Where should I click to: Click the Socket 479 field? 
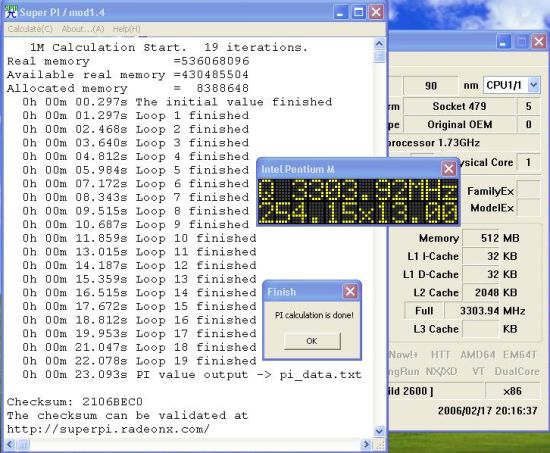pos(460,106)
